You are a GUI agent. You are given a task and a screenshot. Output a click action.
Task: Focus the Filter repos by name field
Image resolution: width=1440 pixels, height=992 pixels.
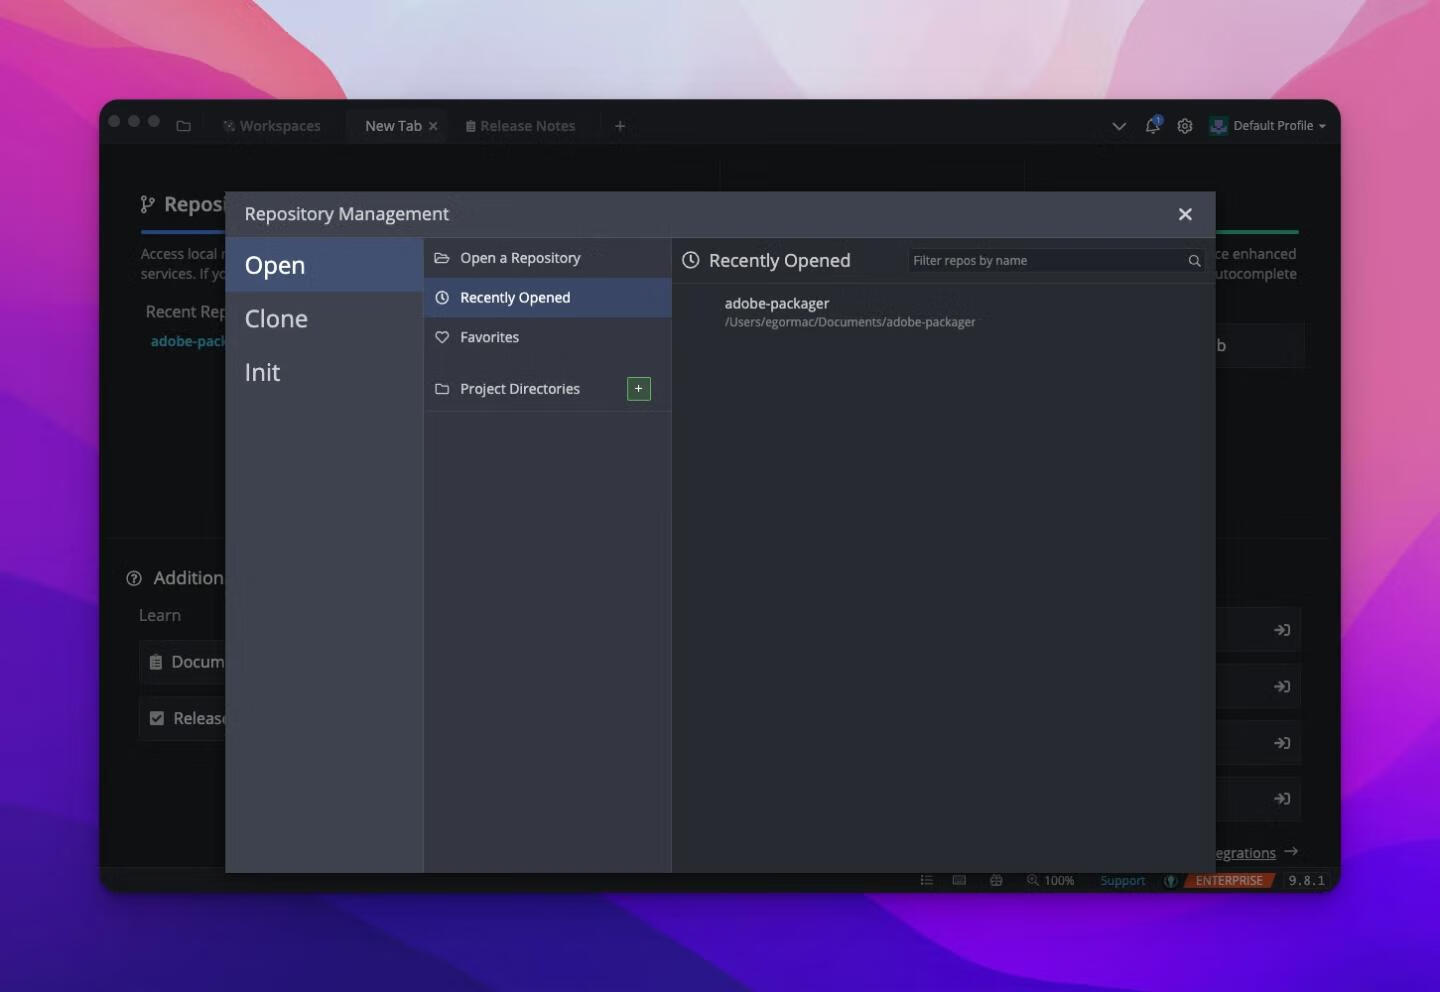point(1045,261)
